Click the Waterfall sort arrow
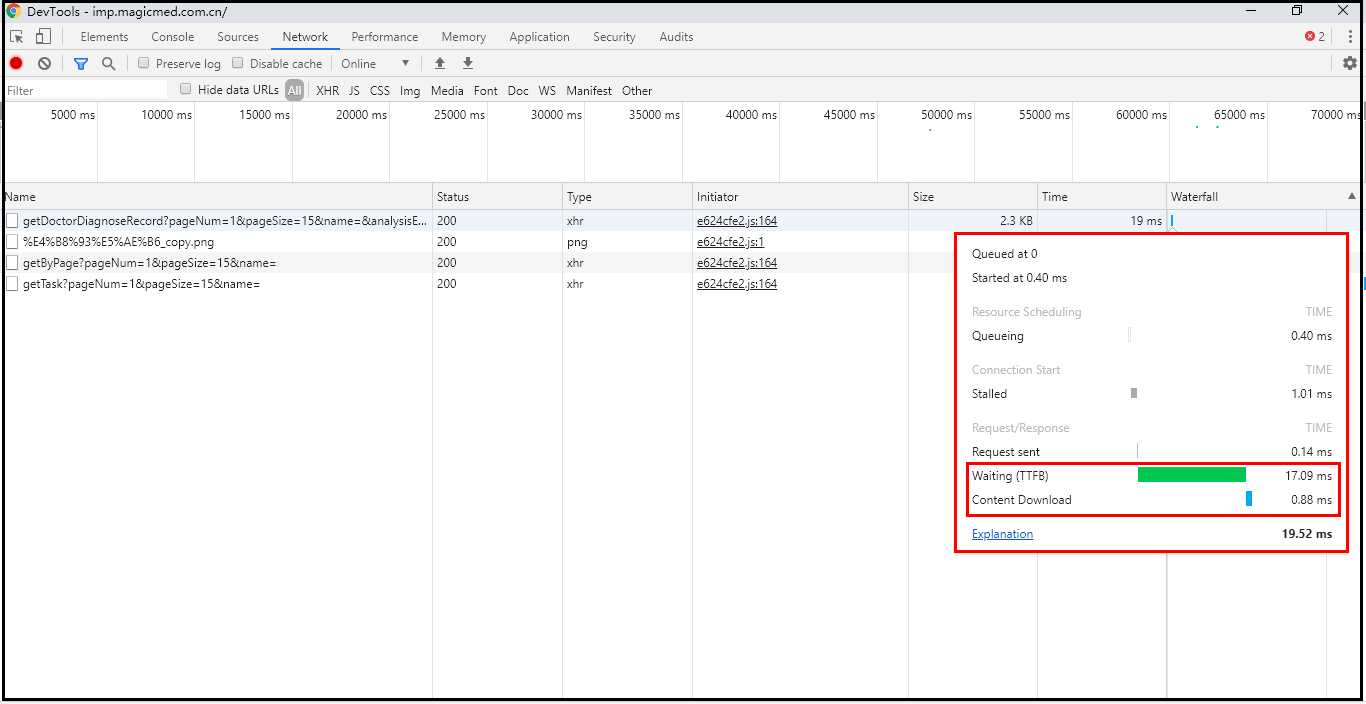Screen dimensions: 1366x704 coord(1352,196)
